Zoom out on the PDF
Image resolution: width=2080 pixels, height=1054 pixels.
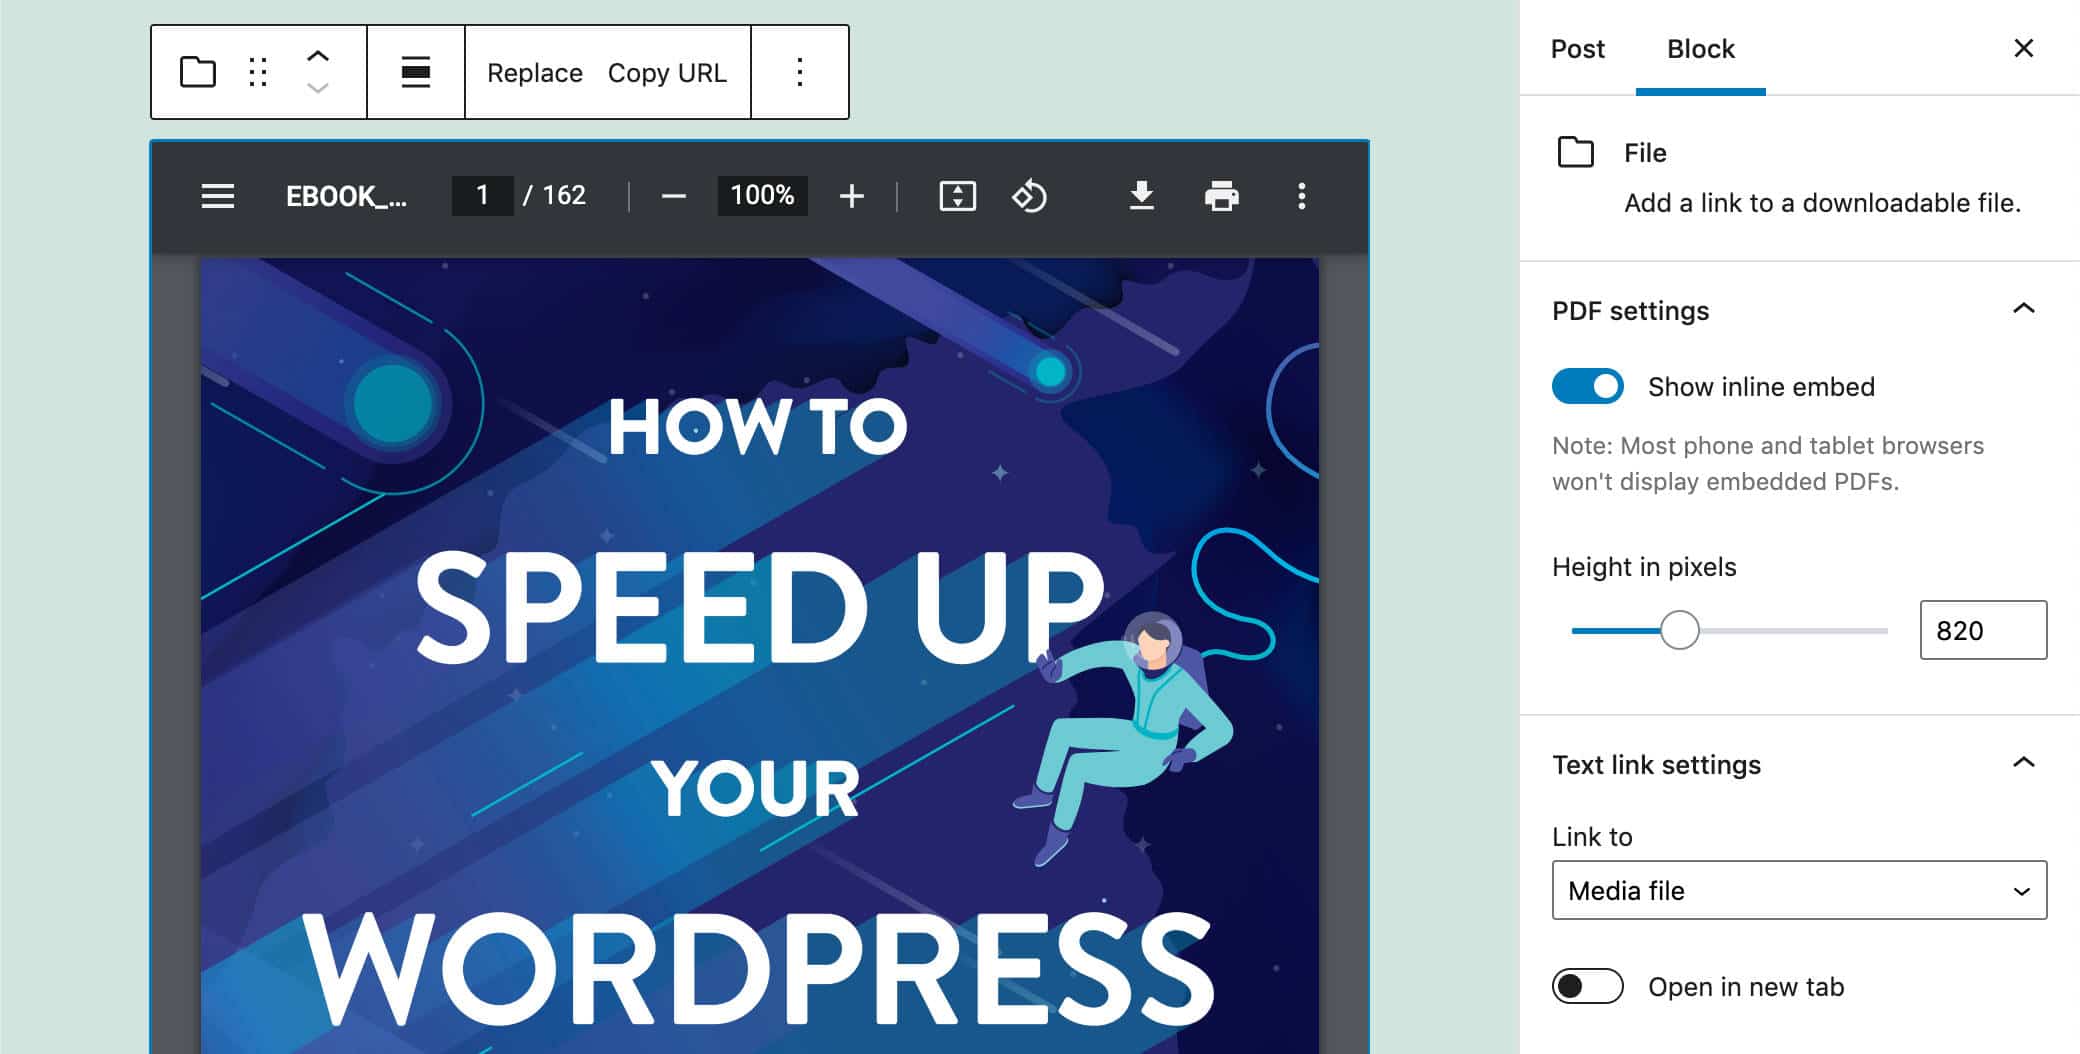(673, 195)
